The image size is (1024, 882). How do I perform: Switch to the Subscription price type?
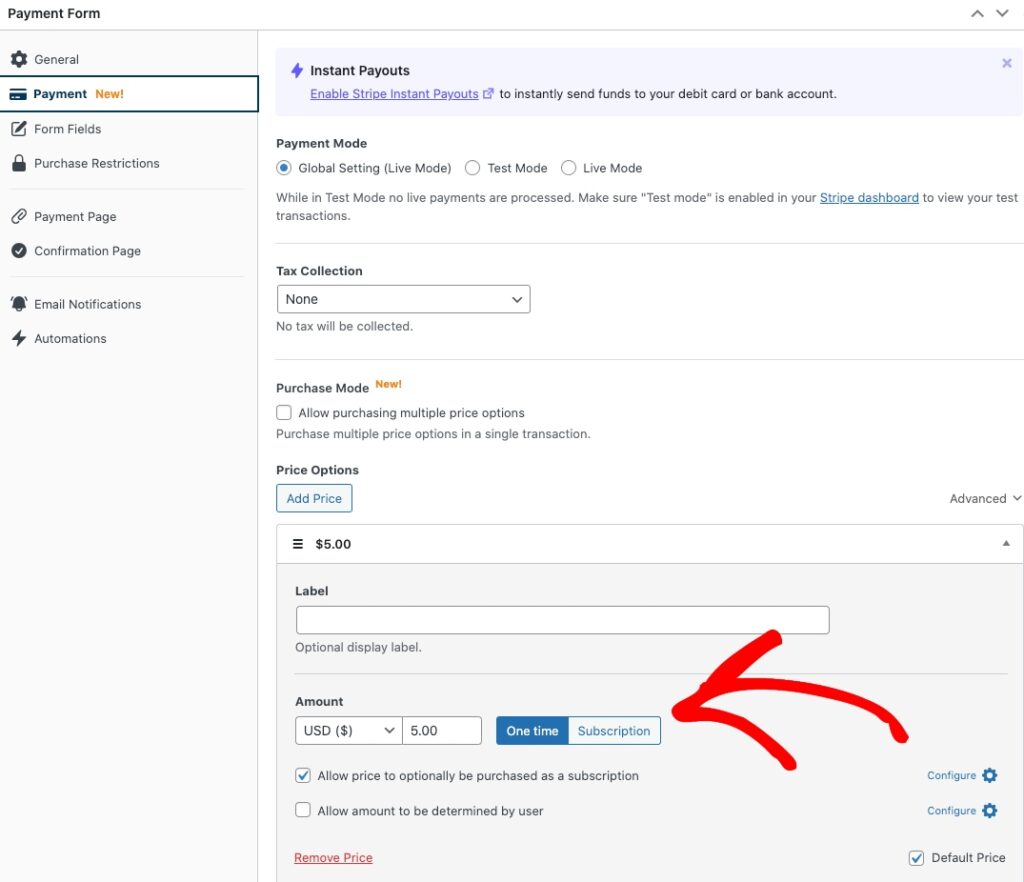[x=614, y=731]
